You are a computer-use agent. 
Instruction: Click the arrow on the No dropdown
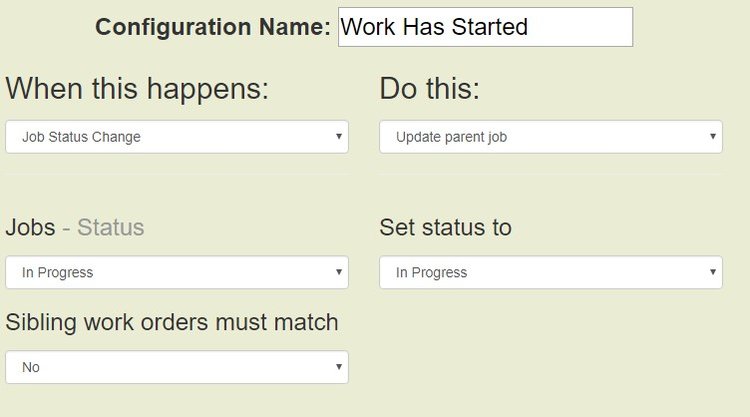pyautogui.click(x=339, y=367)
